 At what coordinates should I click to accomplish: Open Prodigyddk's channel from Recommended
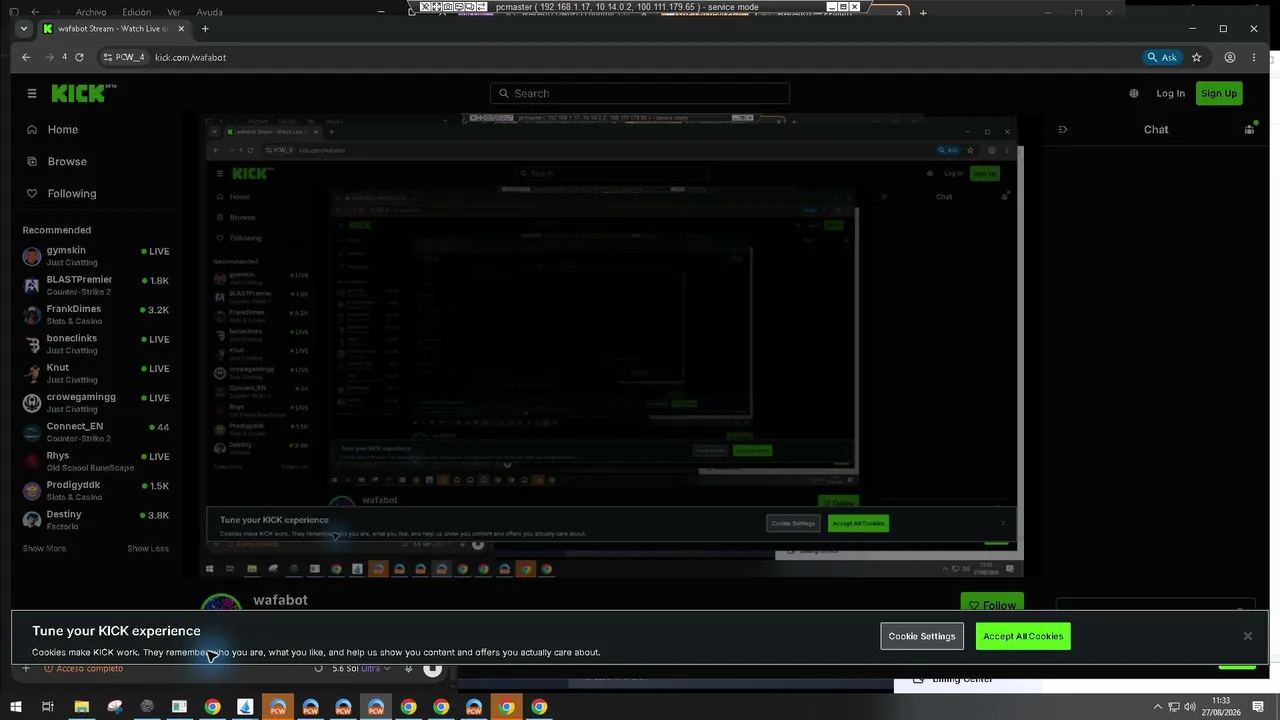coord(97,490)
